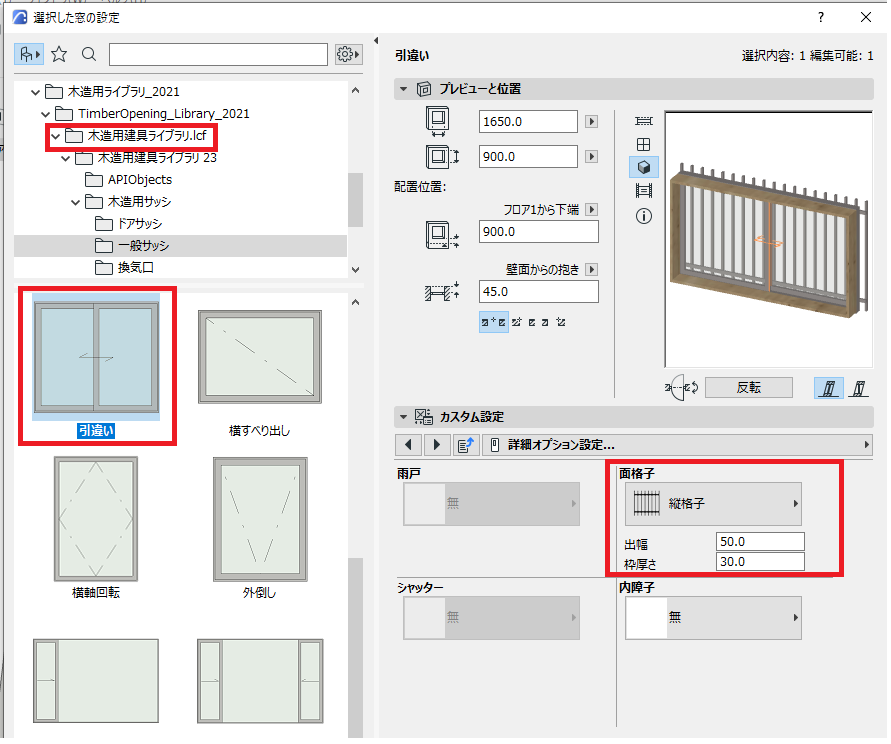Click the search magnifier icon
This screenshot has height=744, width=891.
[89, 54]
